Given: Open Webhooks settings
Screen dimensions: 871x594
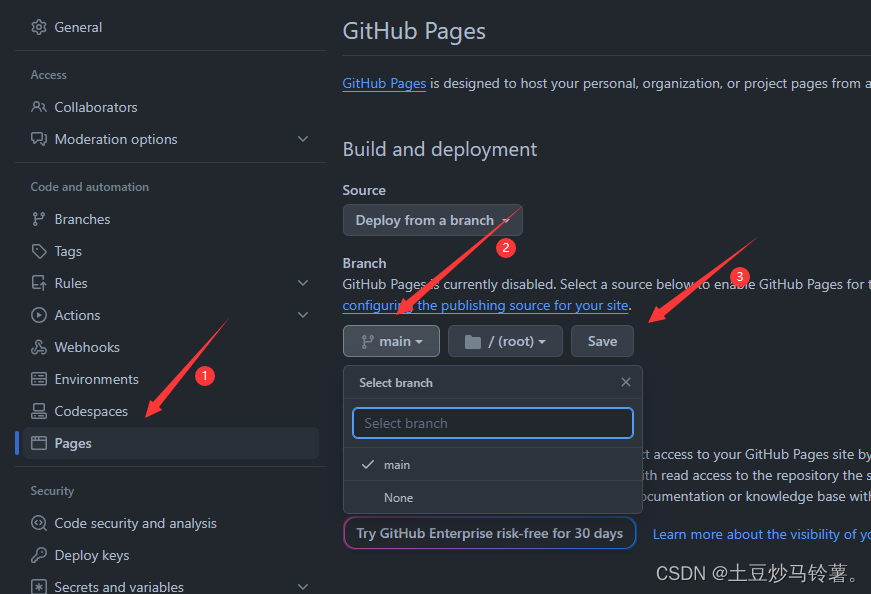Looking at the screenshot, I should coord(87,347).
